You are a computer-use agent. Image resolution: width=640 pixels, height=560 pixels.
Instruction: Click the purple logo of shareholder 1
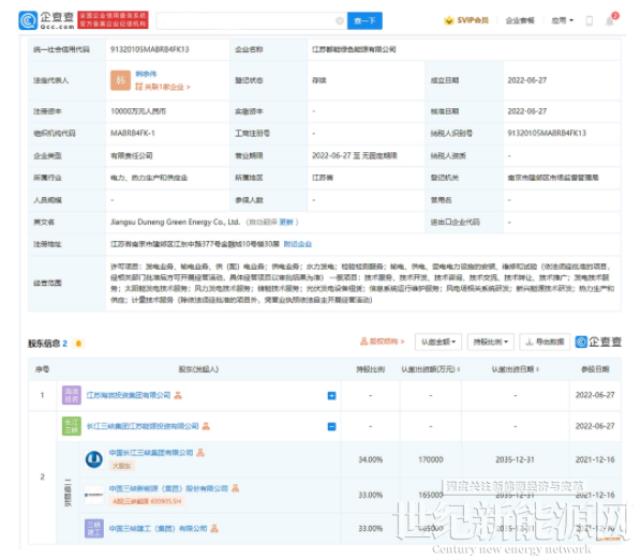click(71, 395)
